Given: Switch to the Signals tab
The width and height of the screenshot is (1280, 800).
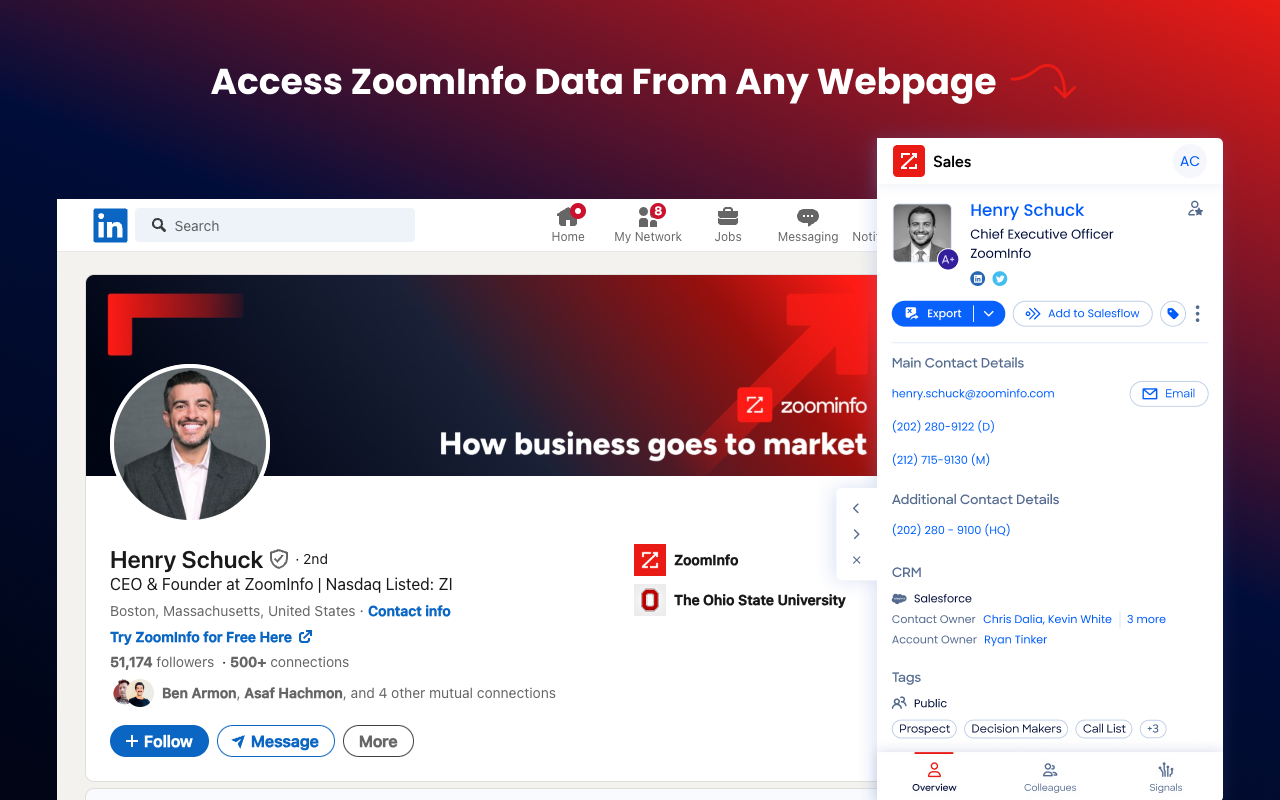Looking at the screenshot, I should (x=1166, y=776).
